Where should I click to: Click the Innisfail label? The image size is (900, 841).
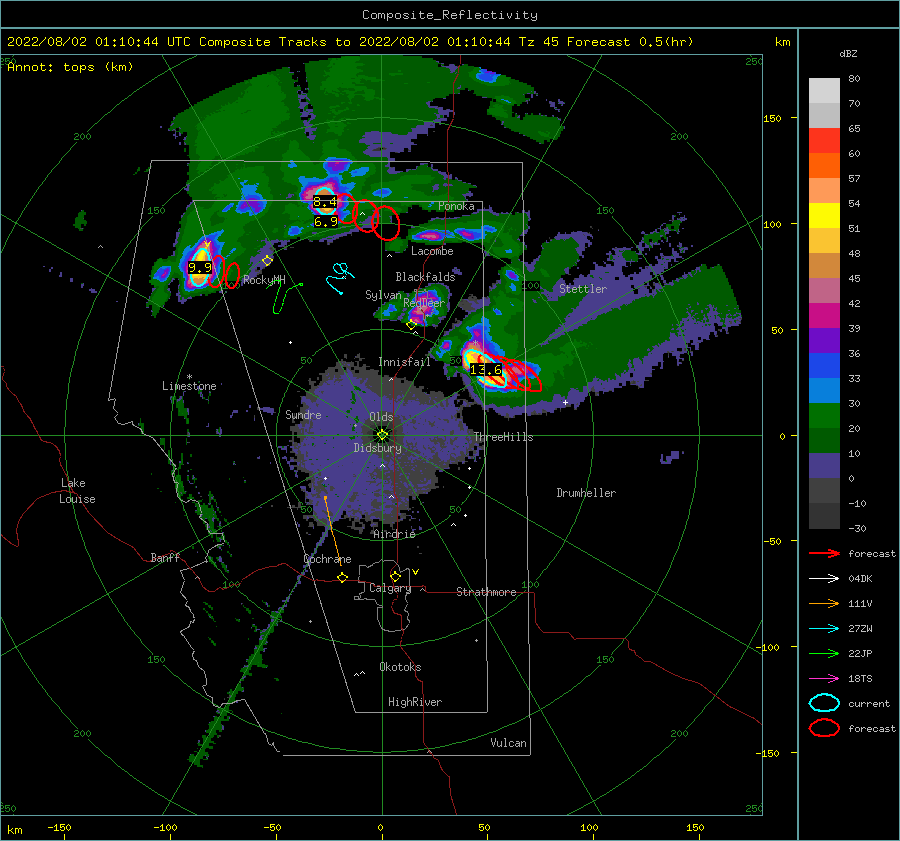click(x=404, y=362)
